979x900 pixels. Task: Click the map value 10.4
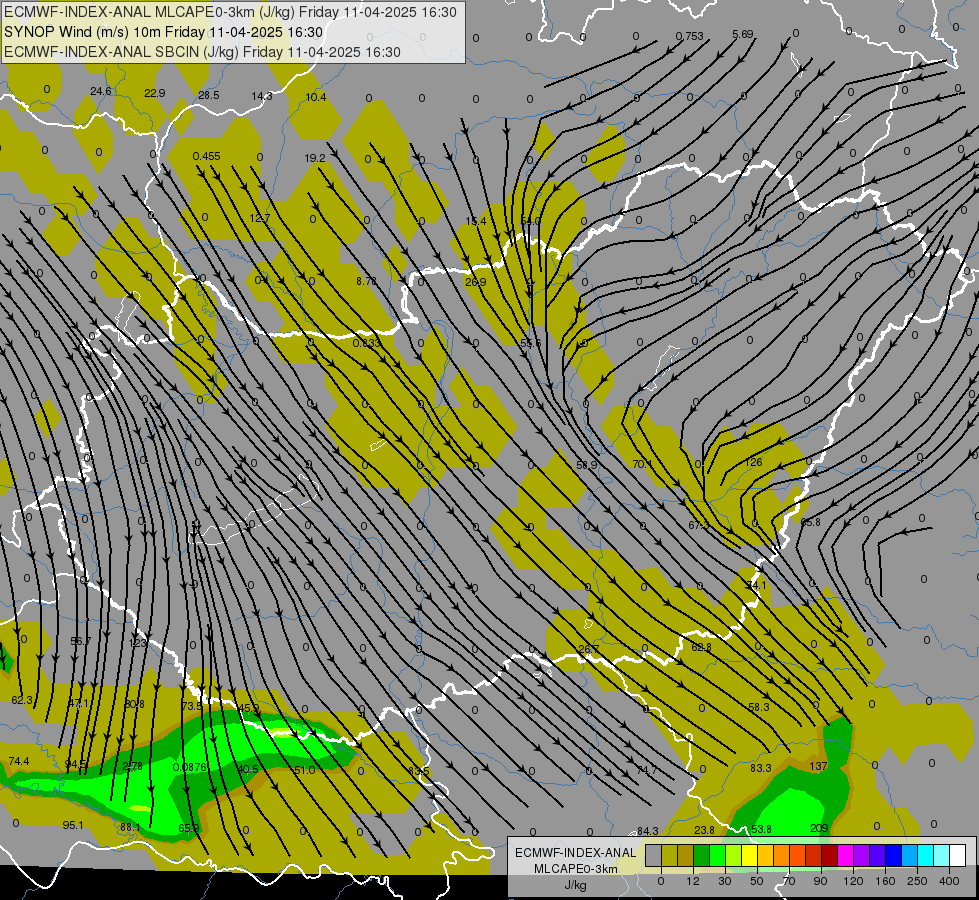coord(316,97)
